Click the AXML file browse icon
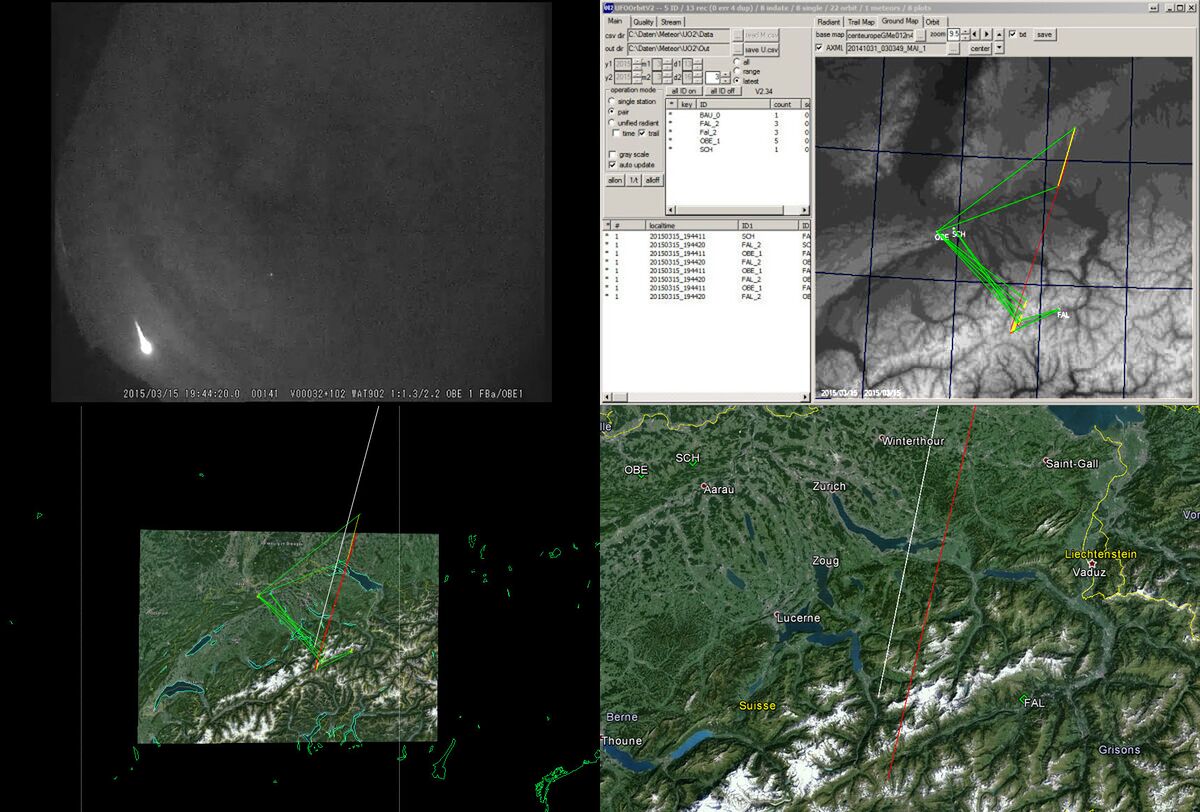The image size is (1200, 812). 954,48
